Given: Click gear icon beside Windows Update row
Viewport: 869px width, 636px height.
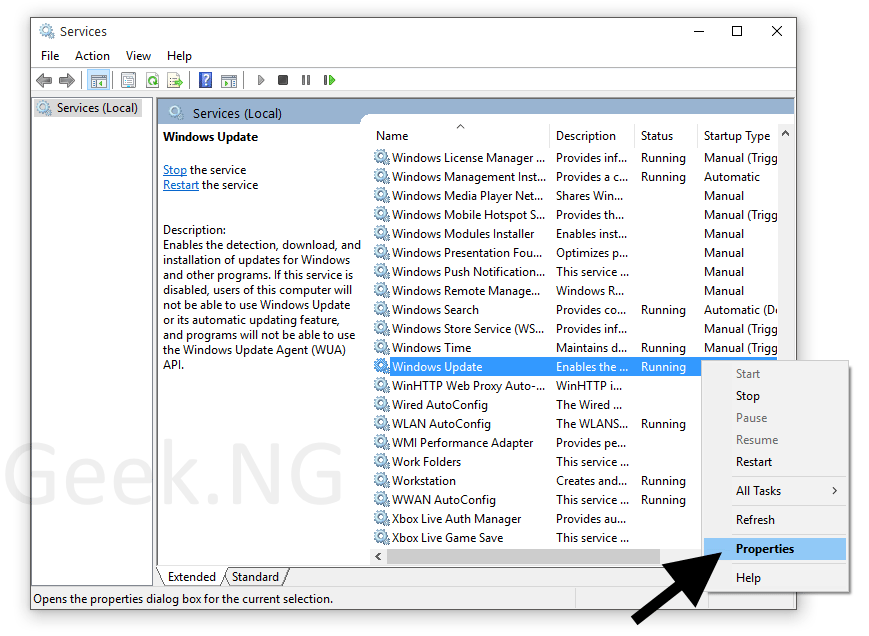Looking at the screenshot, I should coord(381,366).
